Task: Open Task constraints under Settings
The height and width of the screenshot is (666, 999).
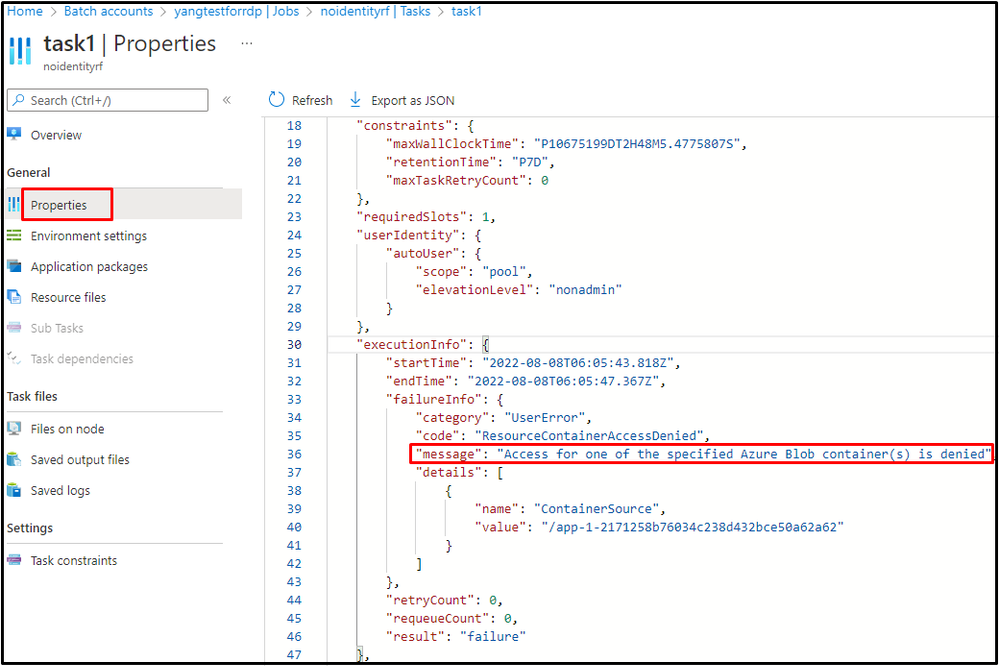Action: 73,560
